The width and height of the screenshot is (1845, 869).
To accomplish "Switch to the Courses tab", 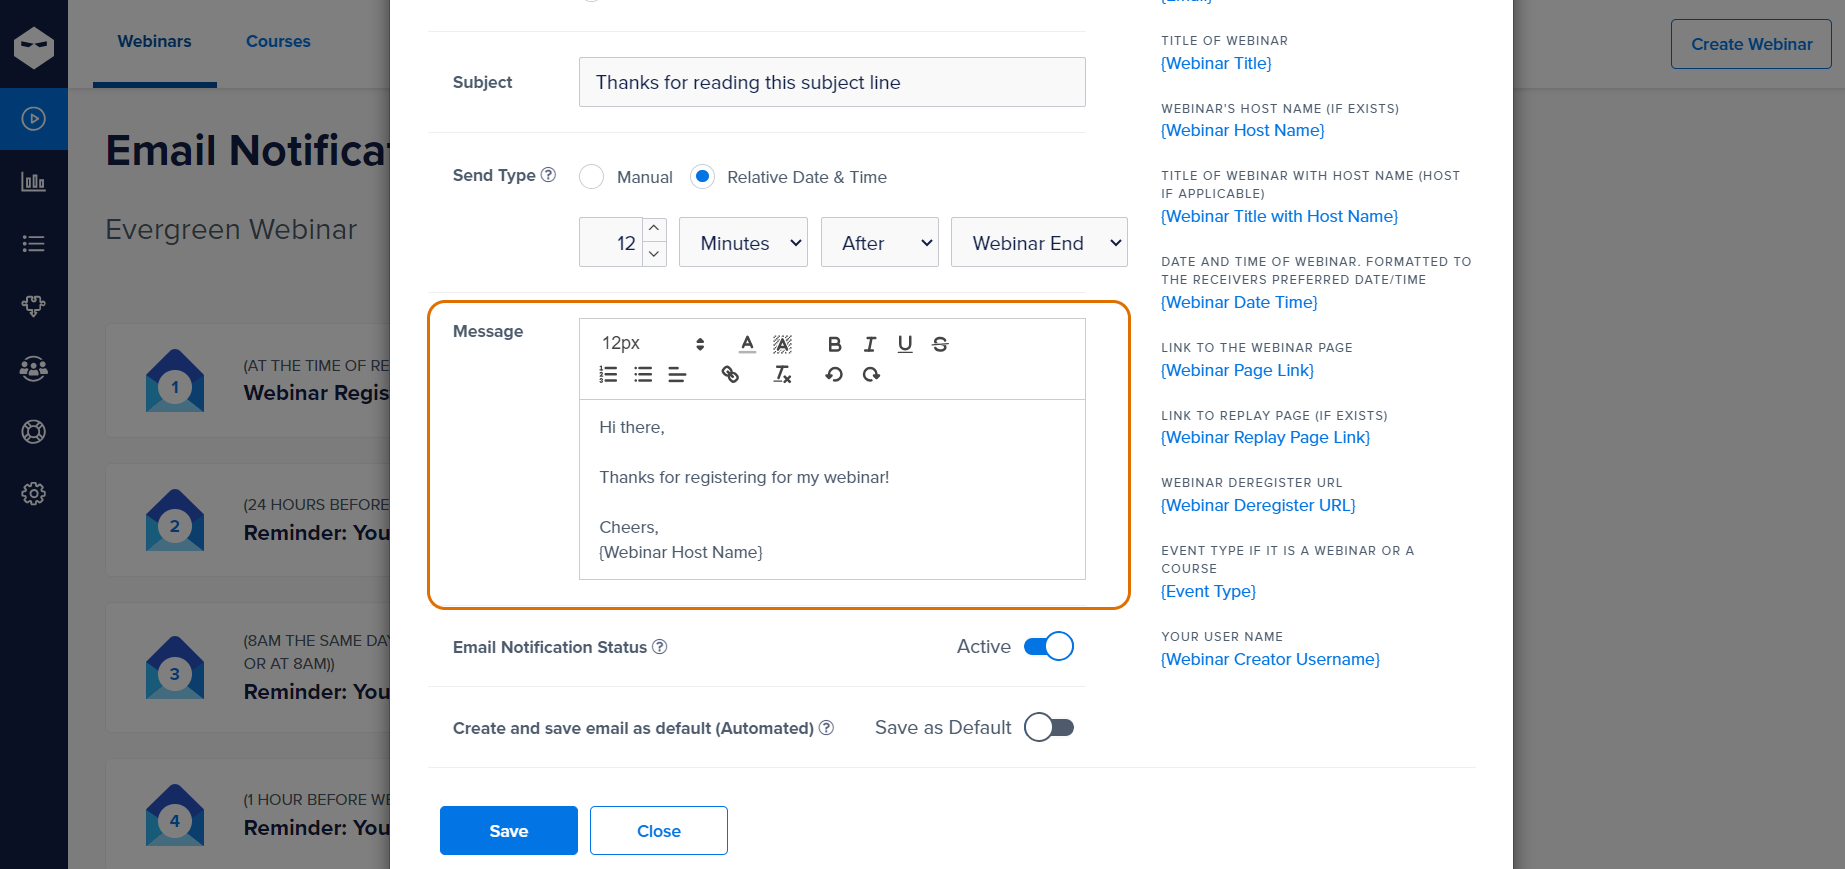I will pyautogui.click(x=278, y=42).
